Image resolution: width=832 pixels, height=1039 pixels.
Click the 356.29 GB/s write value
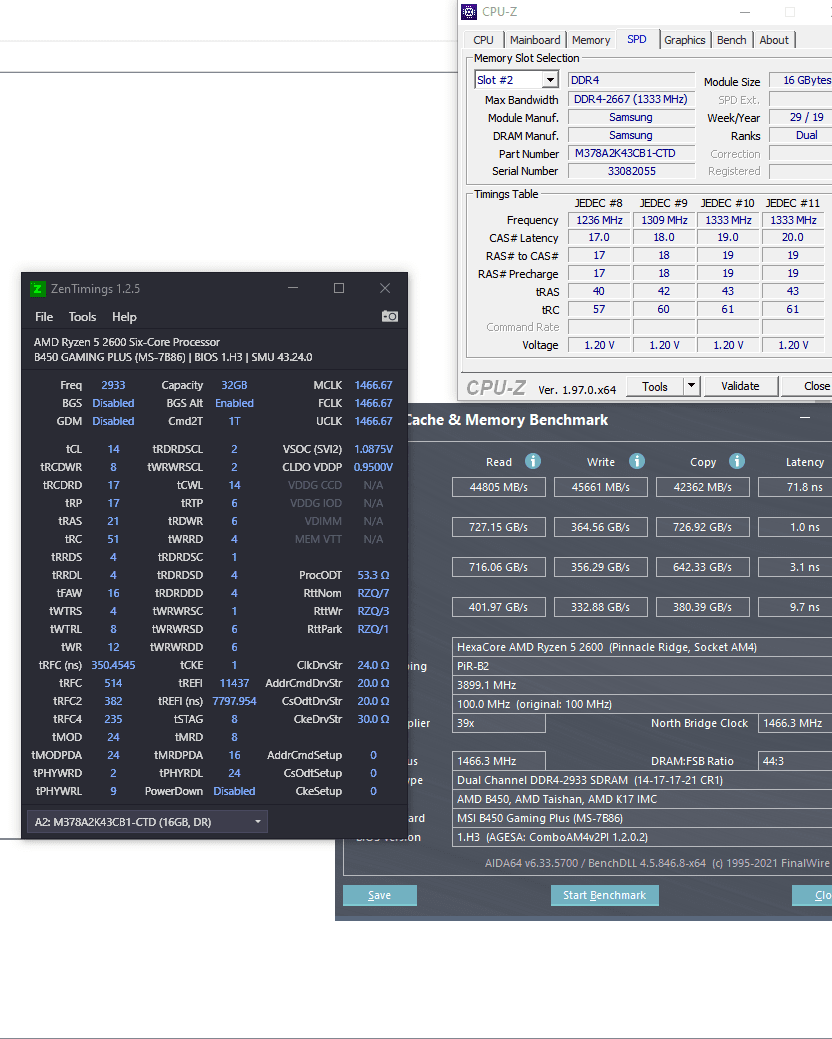601,567
